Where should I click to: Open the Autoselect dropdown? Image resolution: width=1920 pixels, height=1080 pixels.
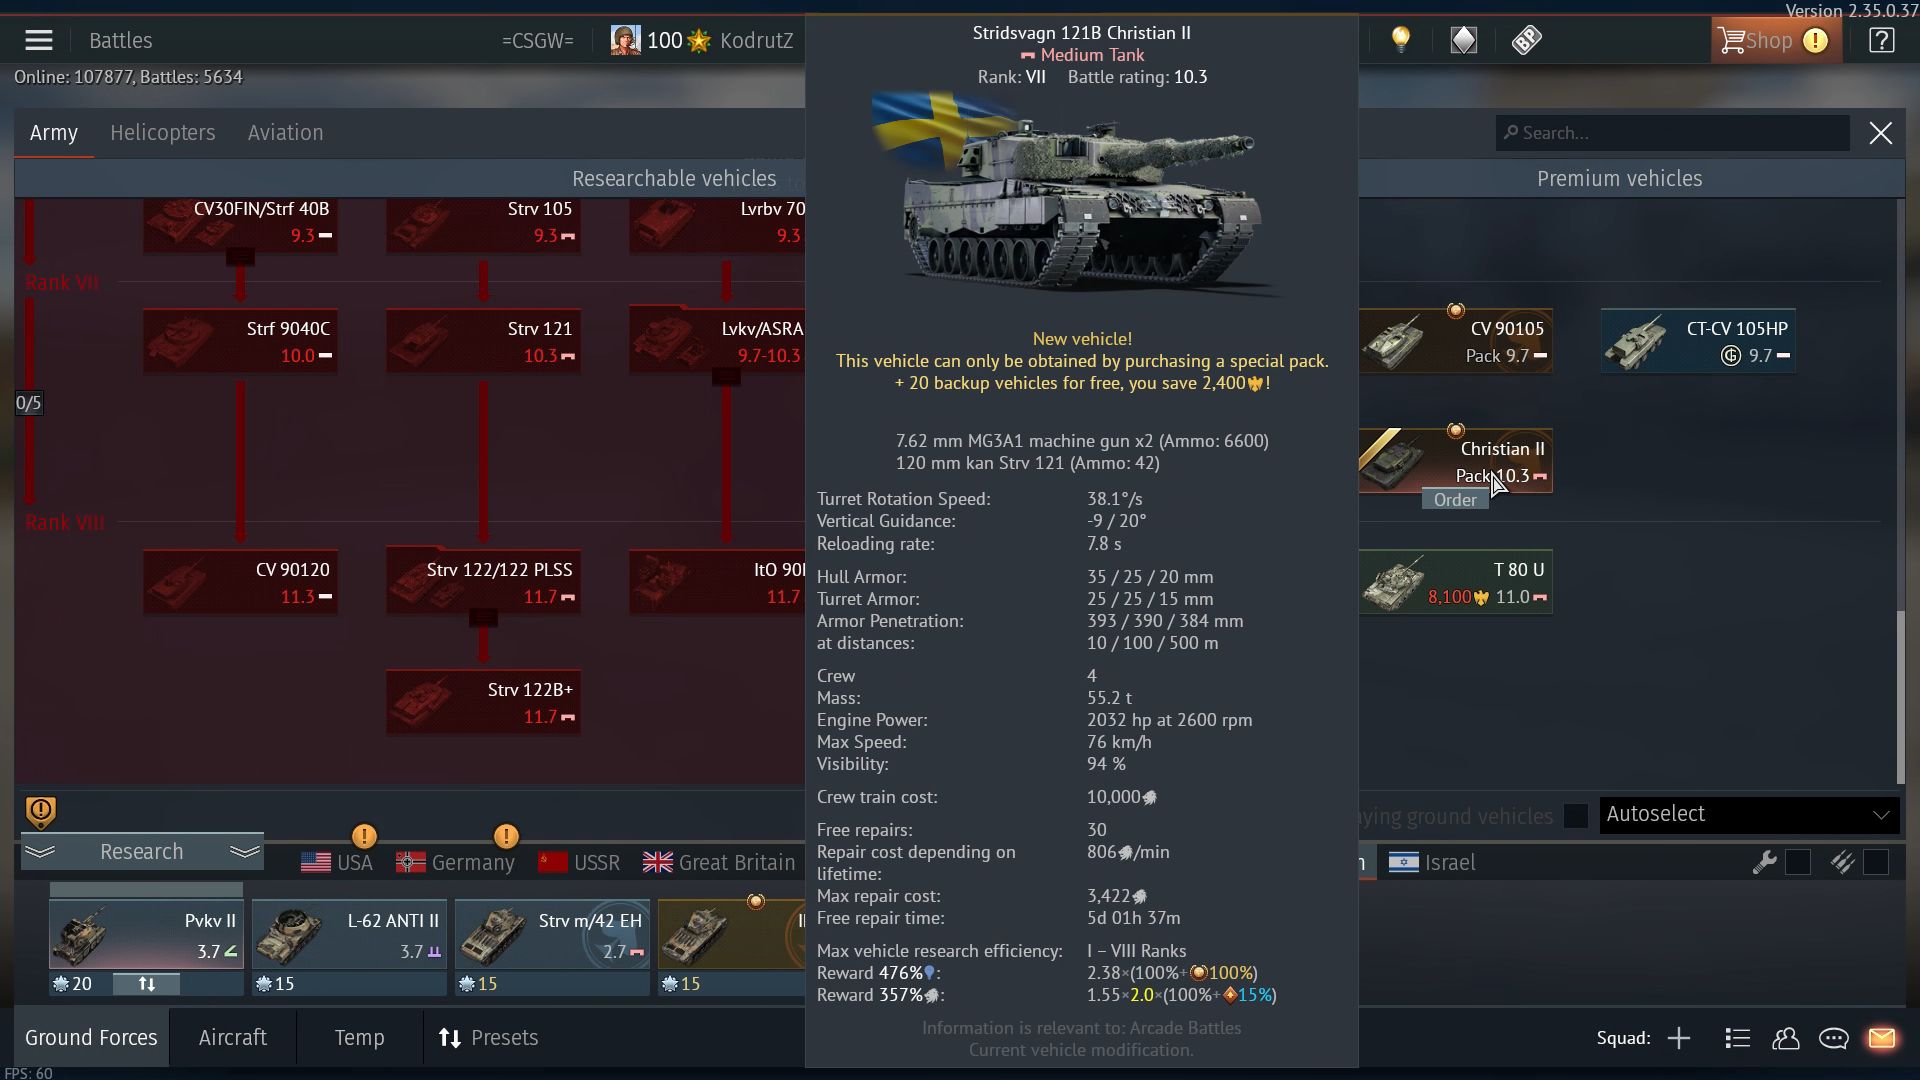(x=1749, y=814)
